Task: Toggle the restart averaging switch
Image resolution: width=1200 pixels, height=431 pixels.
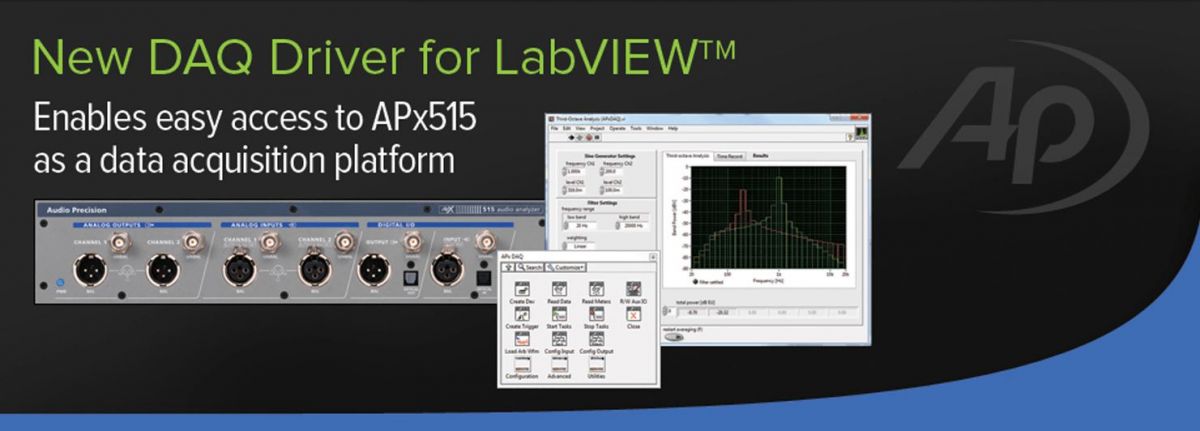Action: point(674,337)
